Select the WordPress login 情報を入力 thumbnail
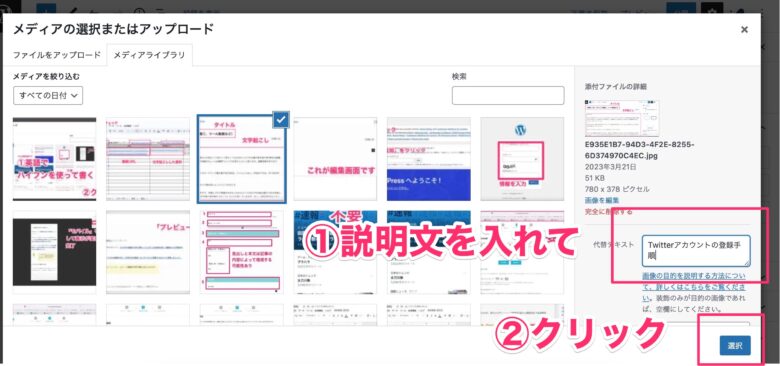 pos(522,159)
